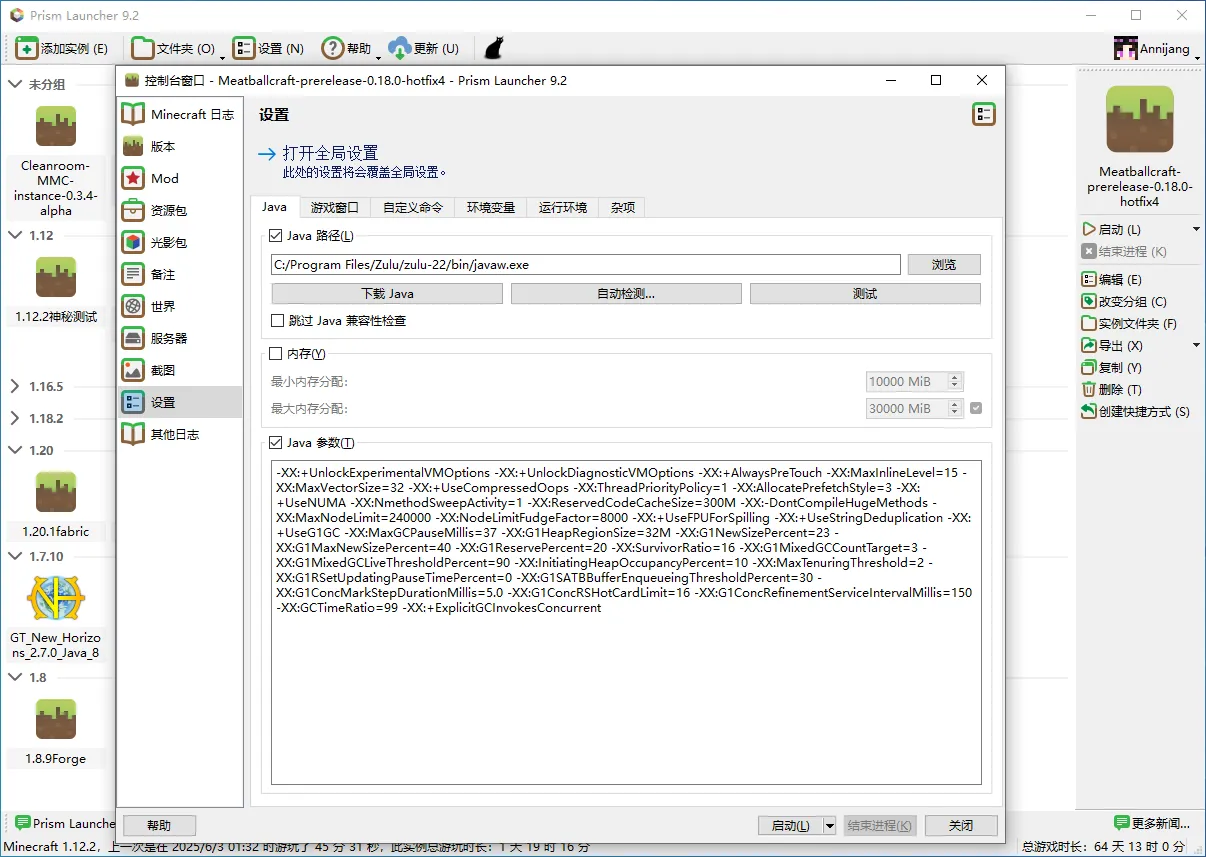Open 光影包 sidebar page
This screenshot has width=1206, height=857.
(180, 242)
